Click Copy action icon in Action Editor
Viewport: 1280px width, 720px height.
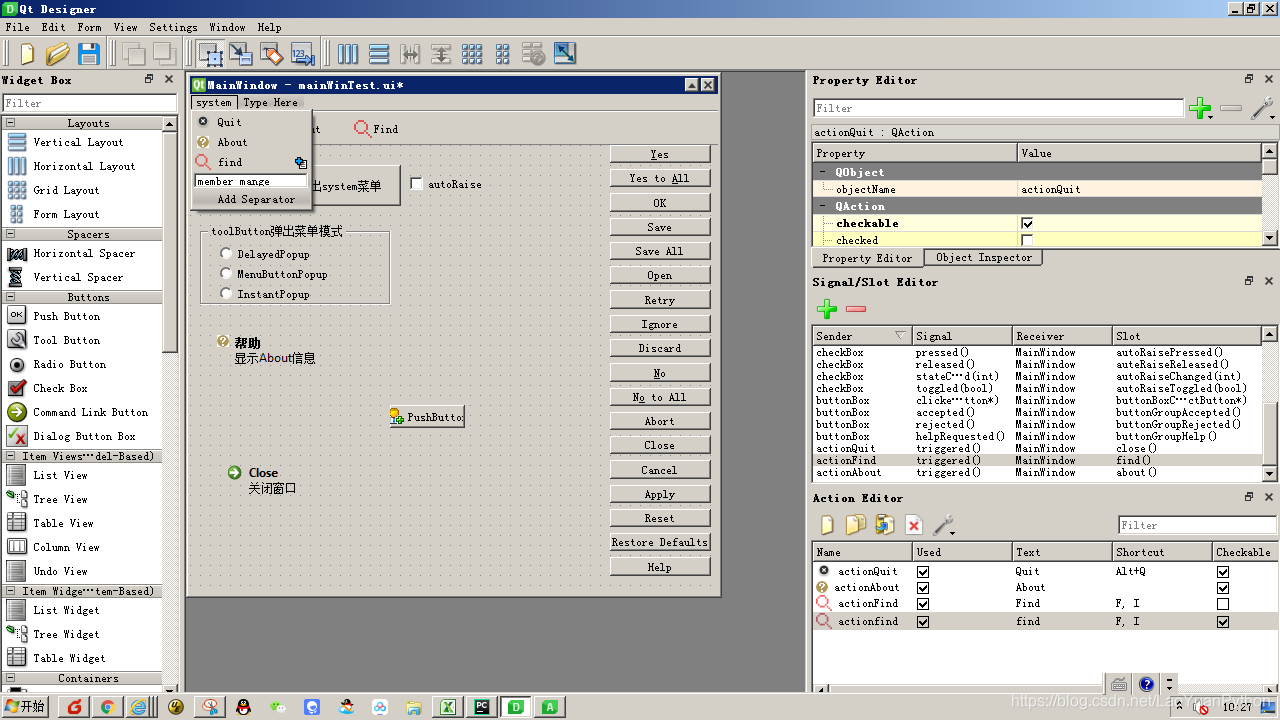[x=855, y=525]
